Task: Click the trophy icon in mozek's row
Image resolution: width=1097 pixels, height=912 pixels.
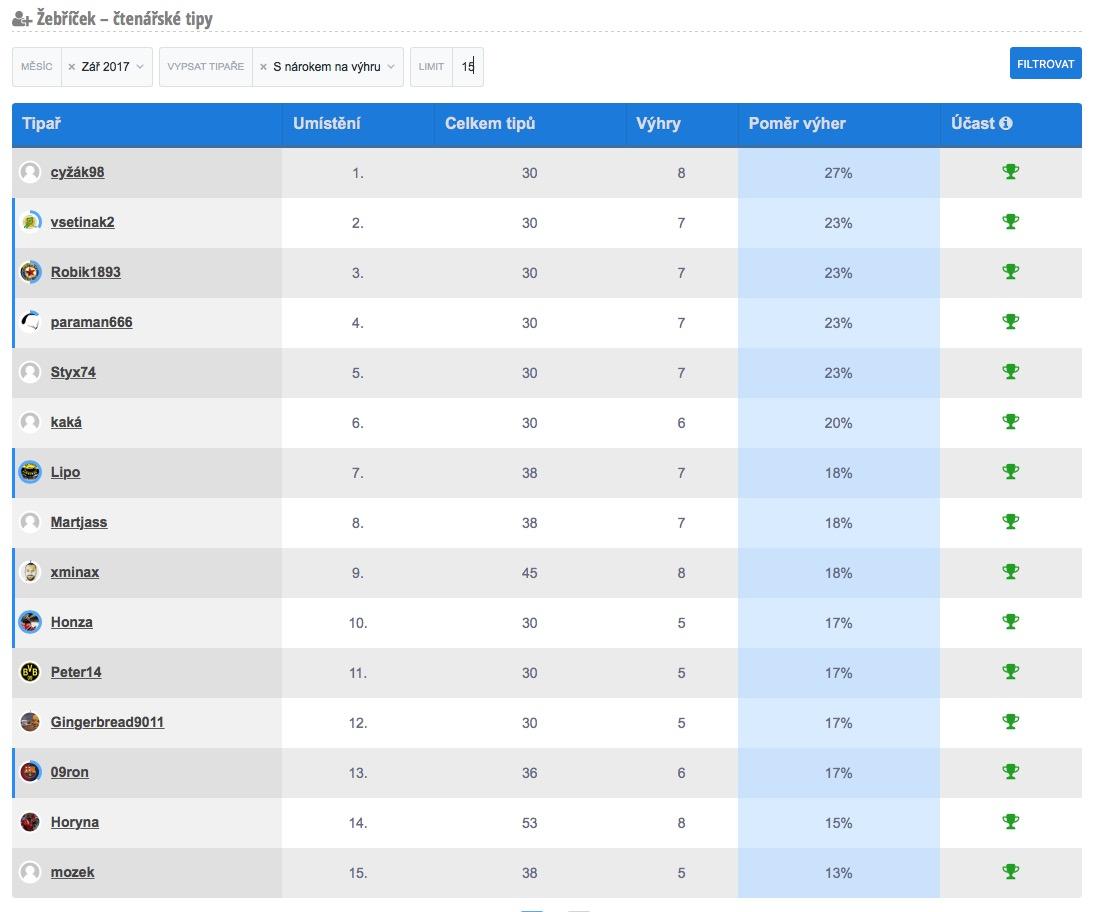Action: 1010,872
